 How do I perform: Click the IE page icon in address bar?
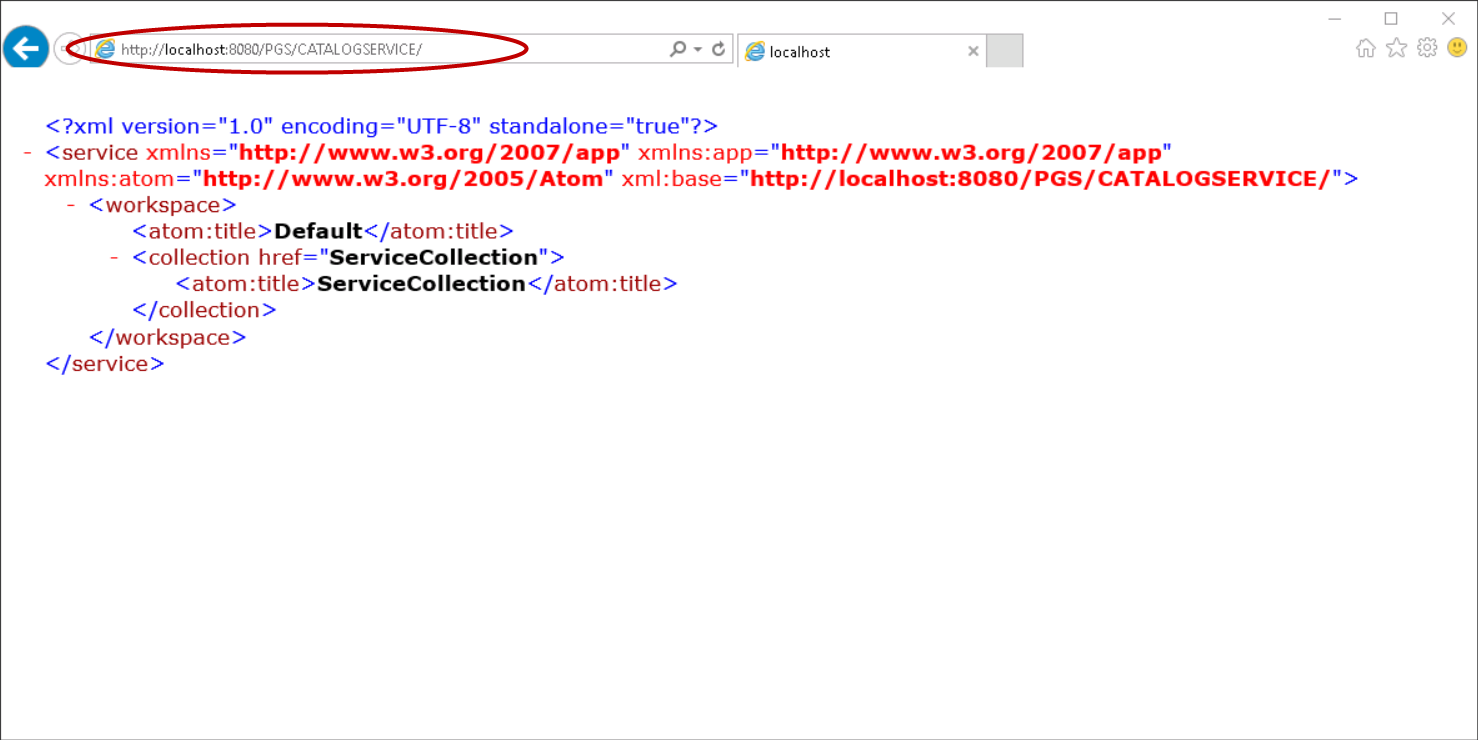click(x=105, y=49)
